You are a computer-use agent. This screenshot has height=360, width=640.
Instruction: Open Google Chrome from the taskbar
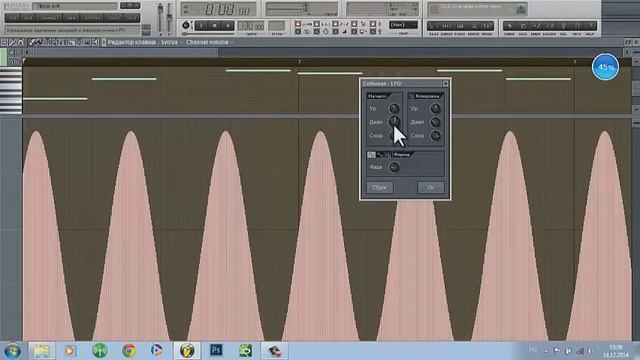pyautogui.click(x=129, y=350)
